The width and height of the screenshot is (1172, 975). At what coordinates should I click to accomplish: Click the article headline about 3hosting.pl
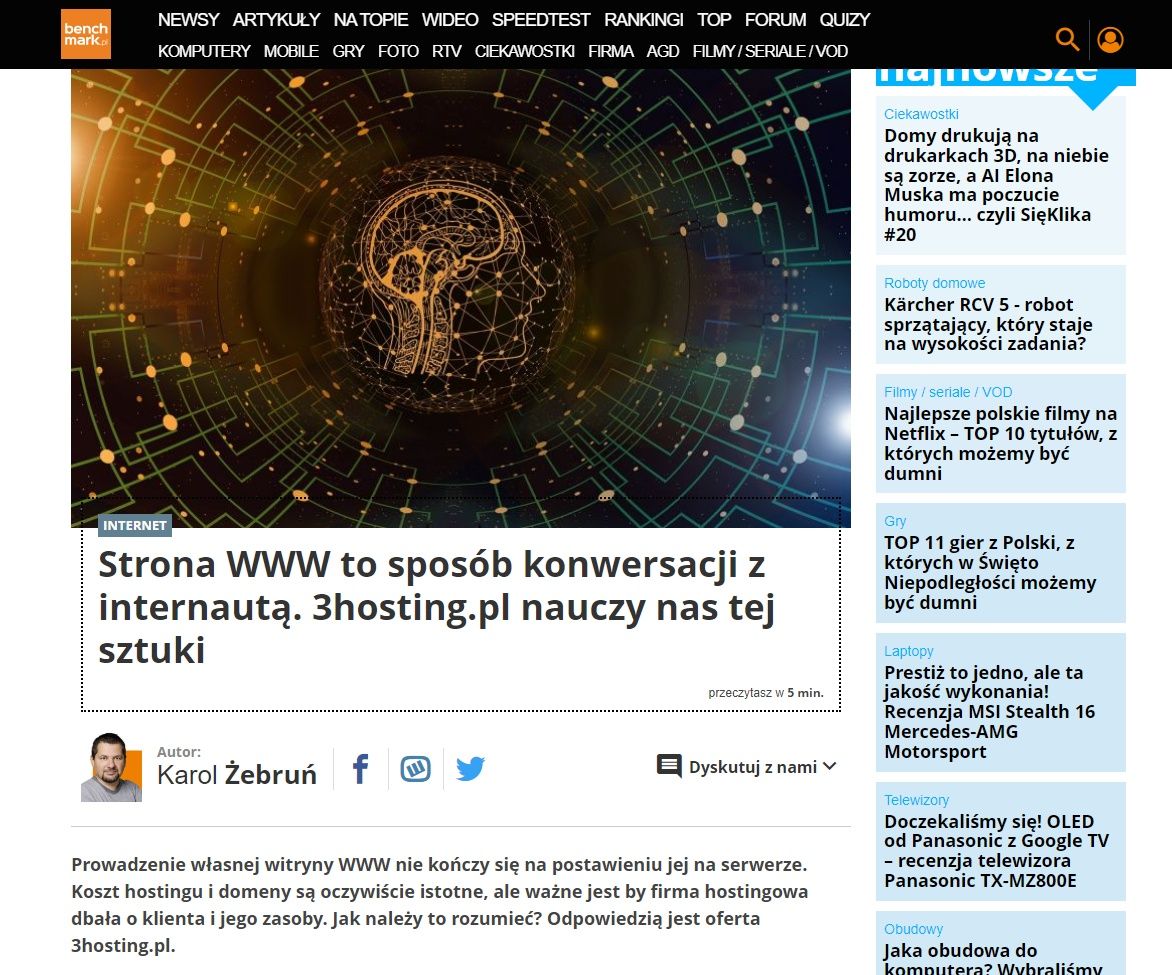(x=437, y=607)
